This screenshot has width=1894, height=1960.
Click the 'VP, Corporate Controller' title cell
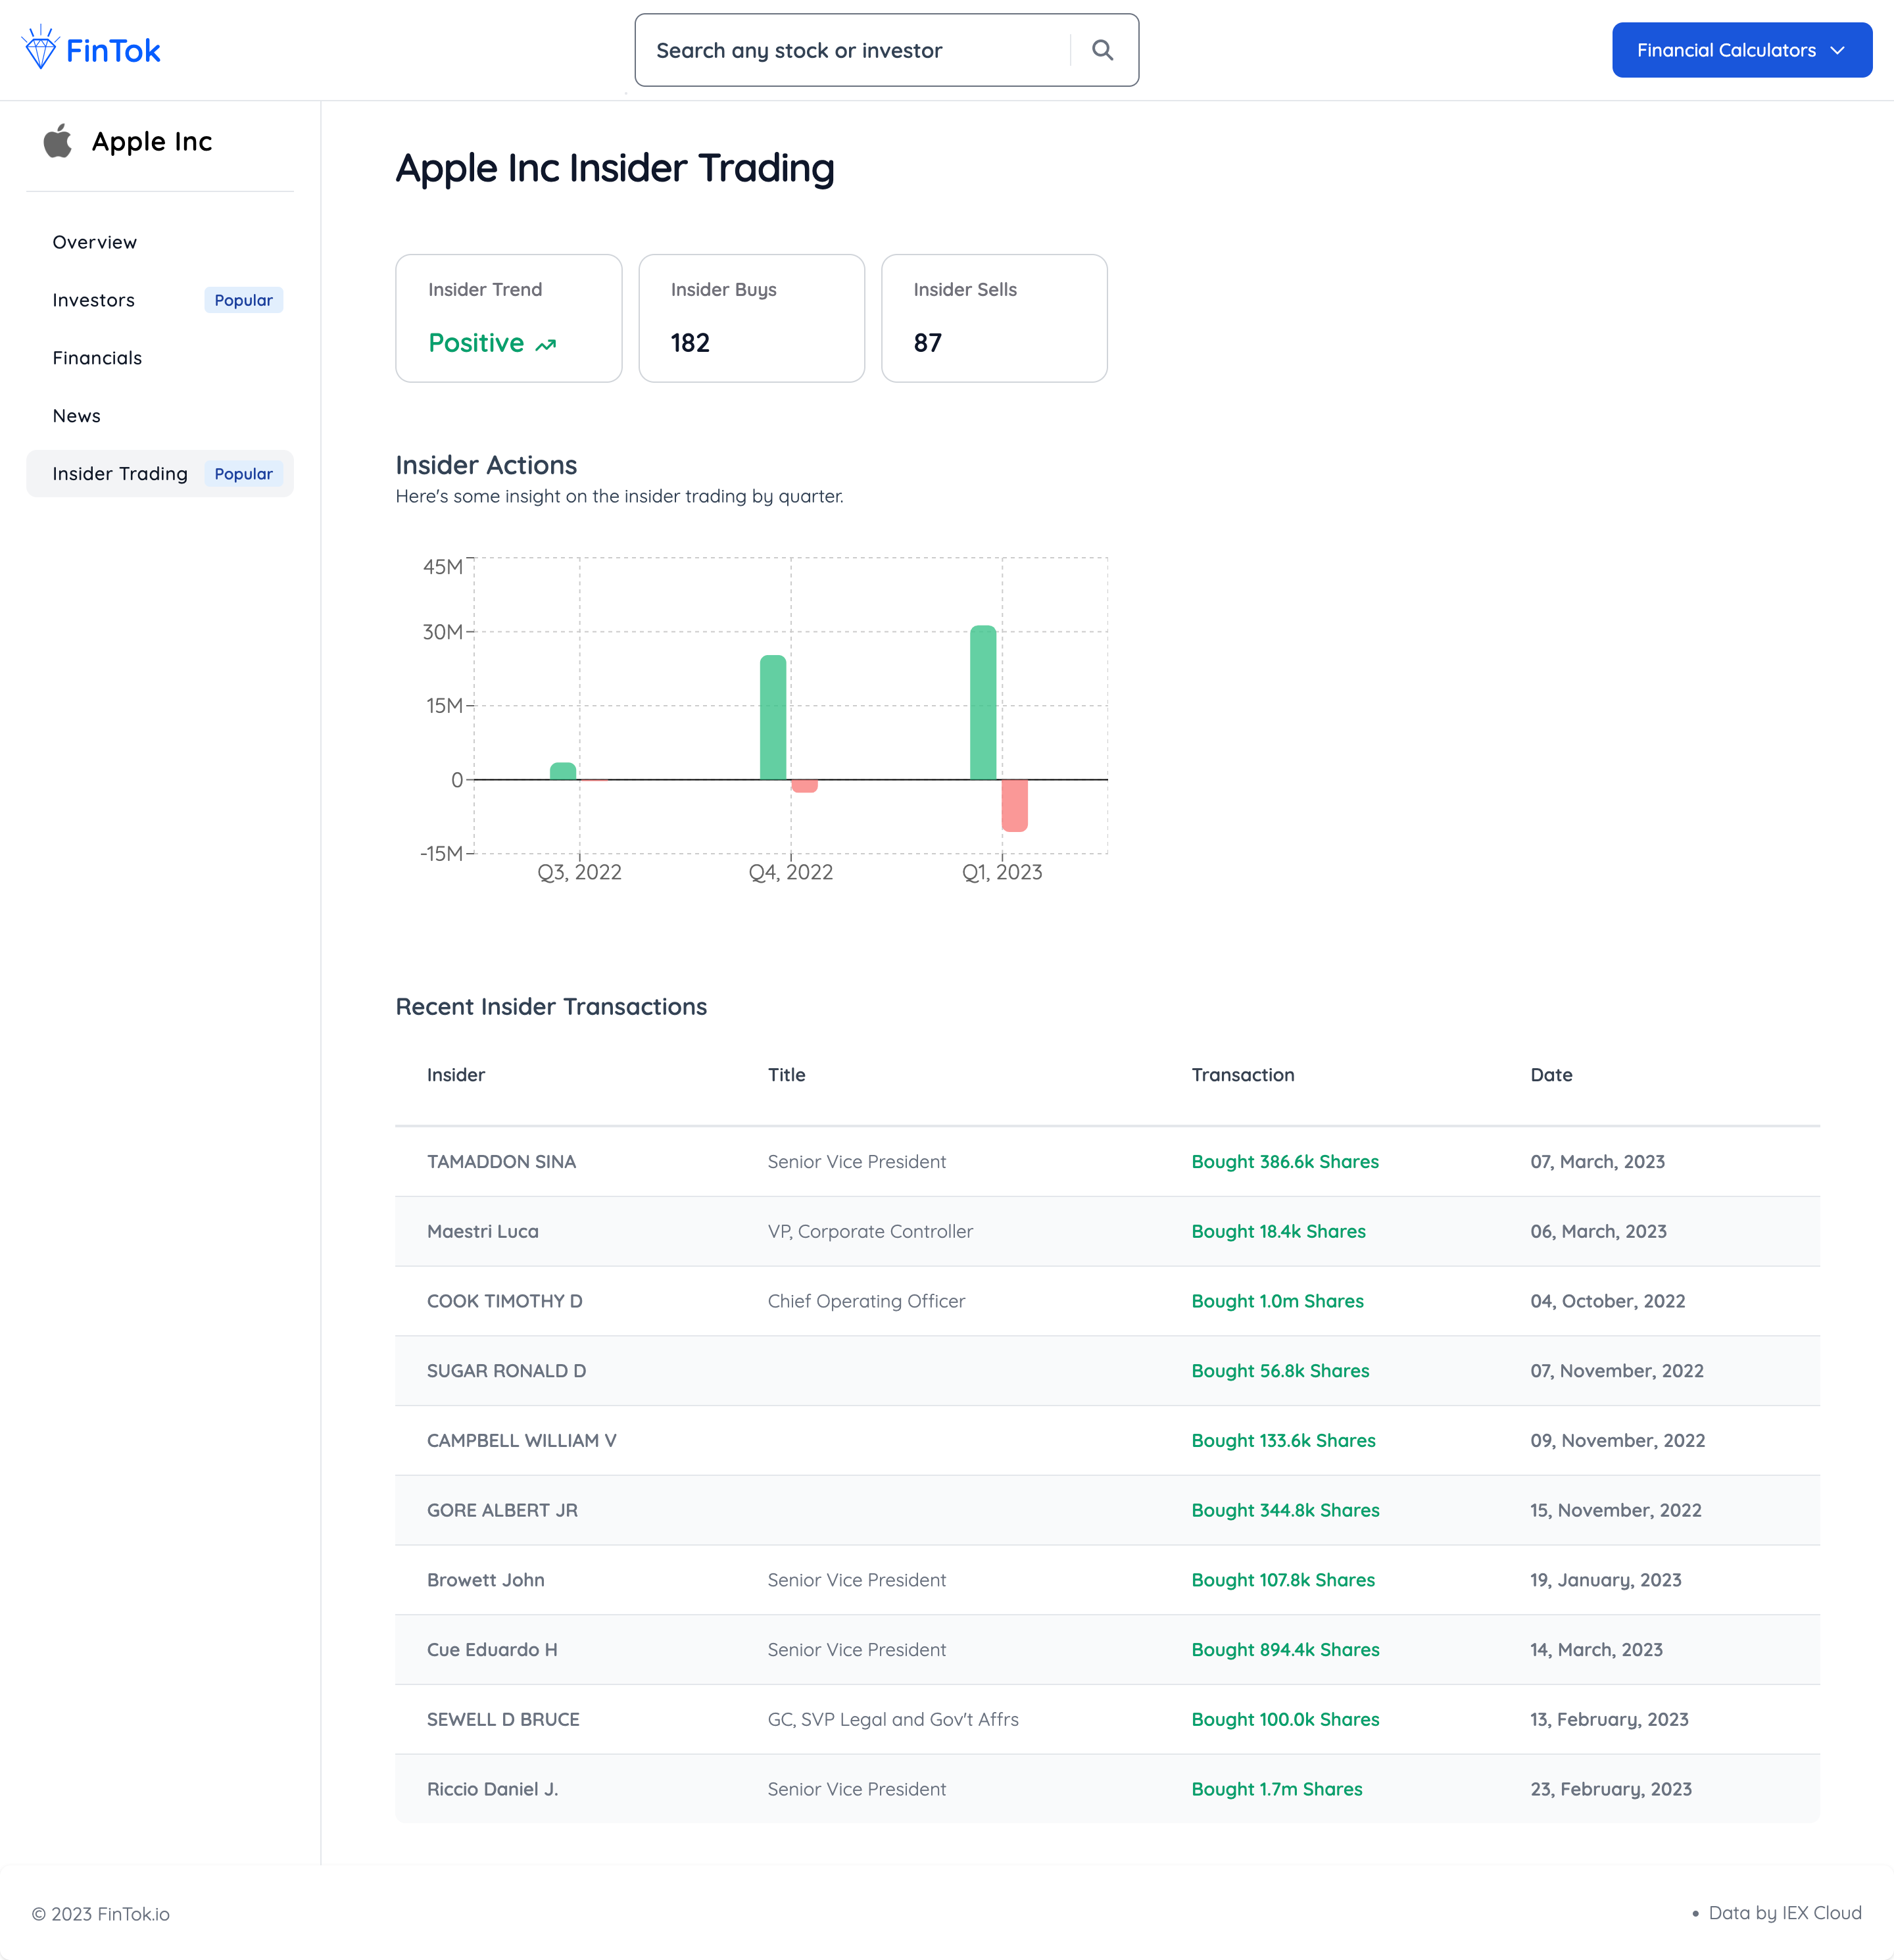[x=870, y=1232]
